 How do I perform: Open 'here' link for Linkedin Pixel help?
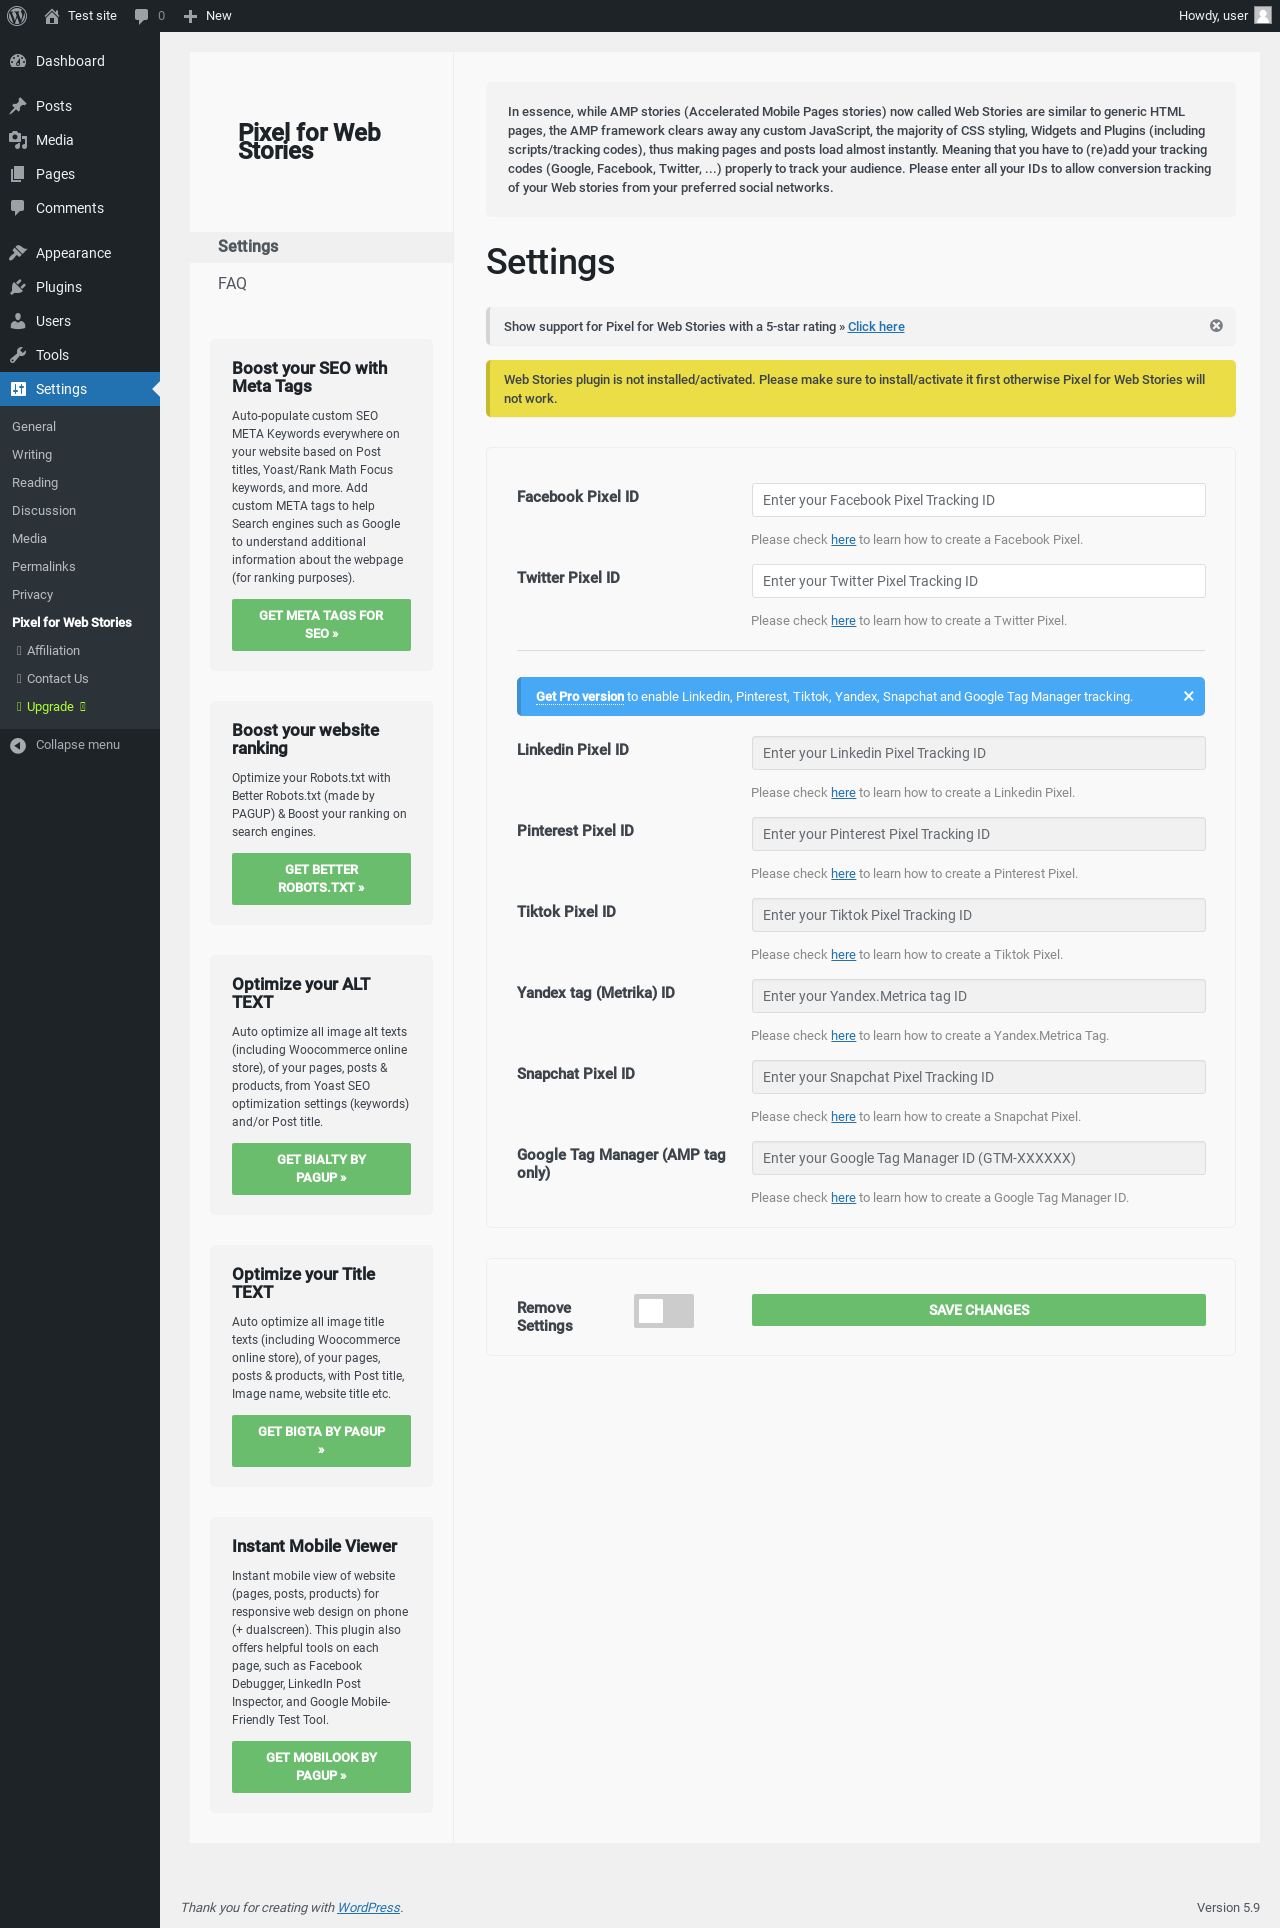pyautogui.click(x=843, y=793)
